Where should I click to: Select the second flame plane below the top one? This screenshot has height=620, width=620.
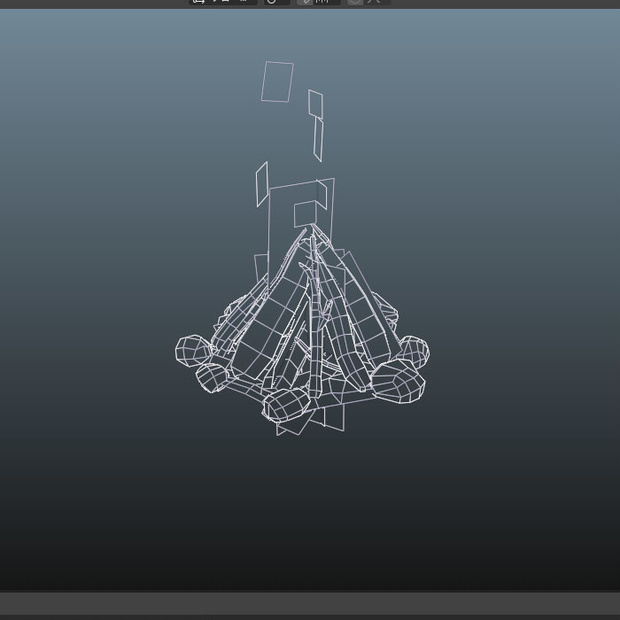316,104
